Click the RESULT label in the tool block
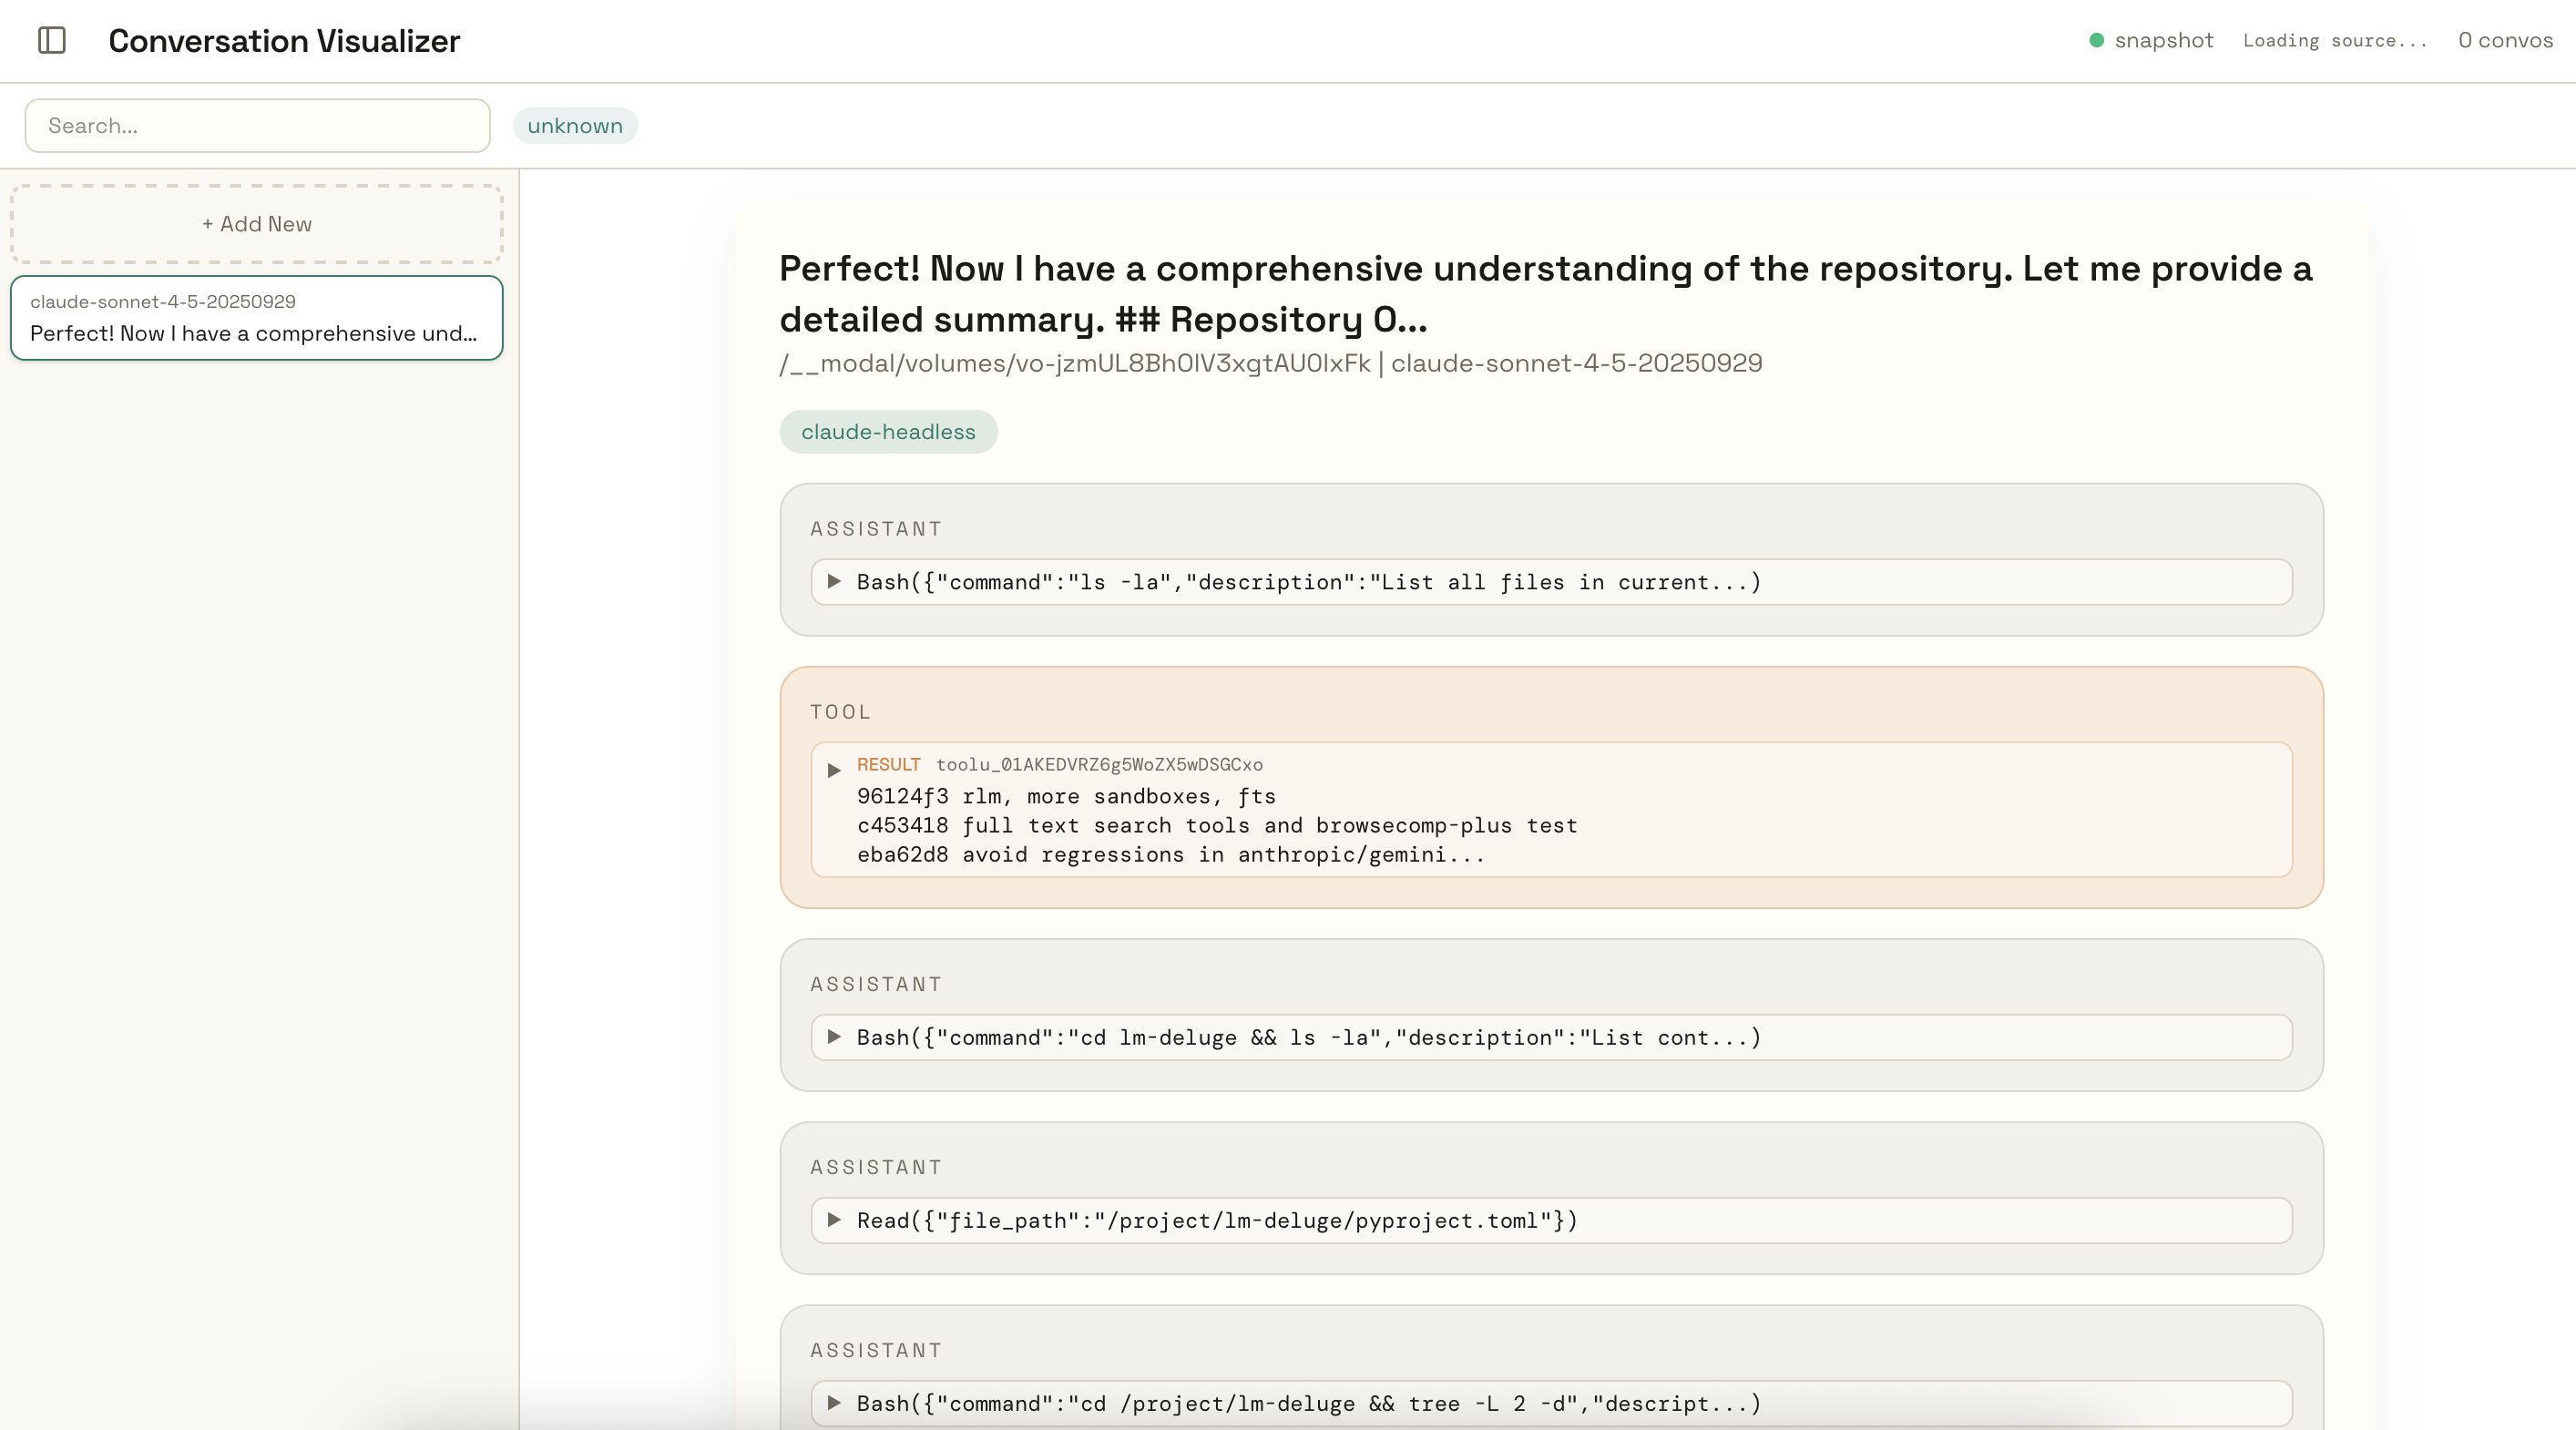This screenshot has height=1430, width=2576. point(888,765)
